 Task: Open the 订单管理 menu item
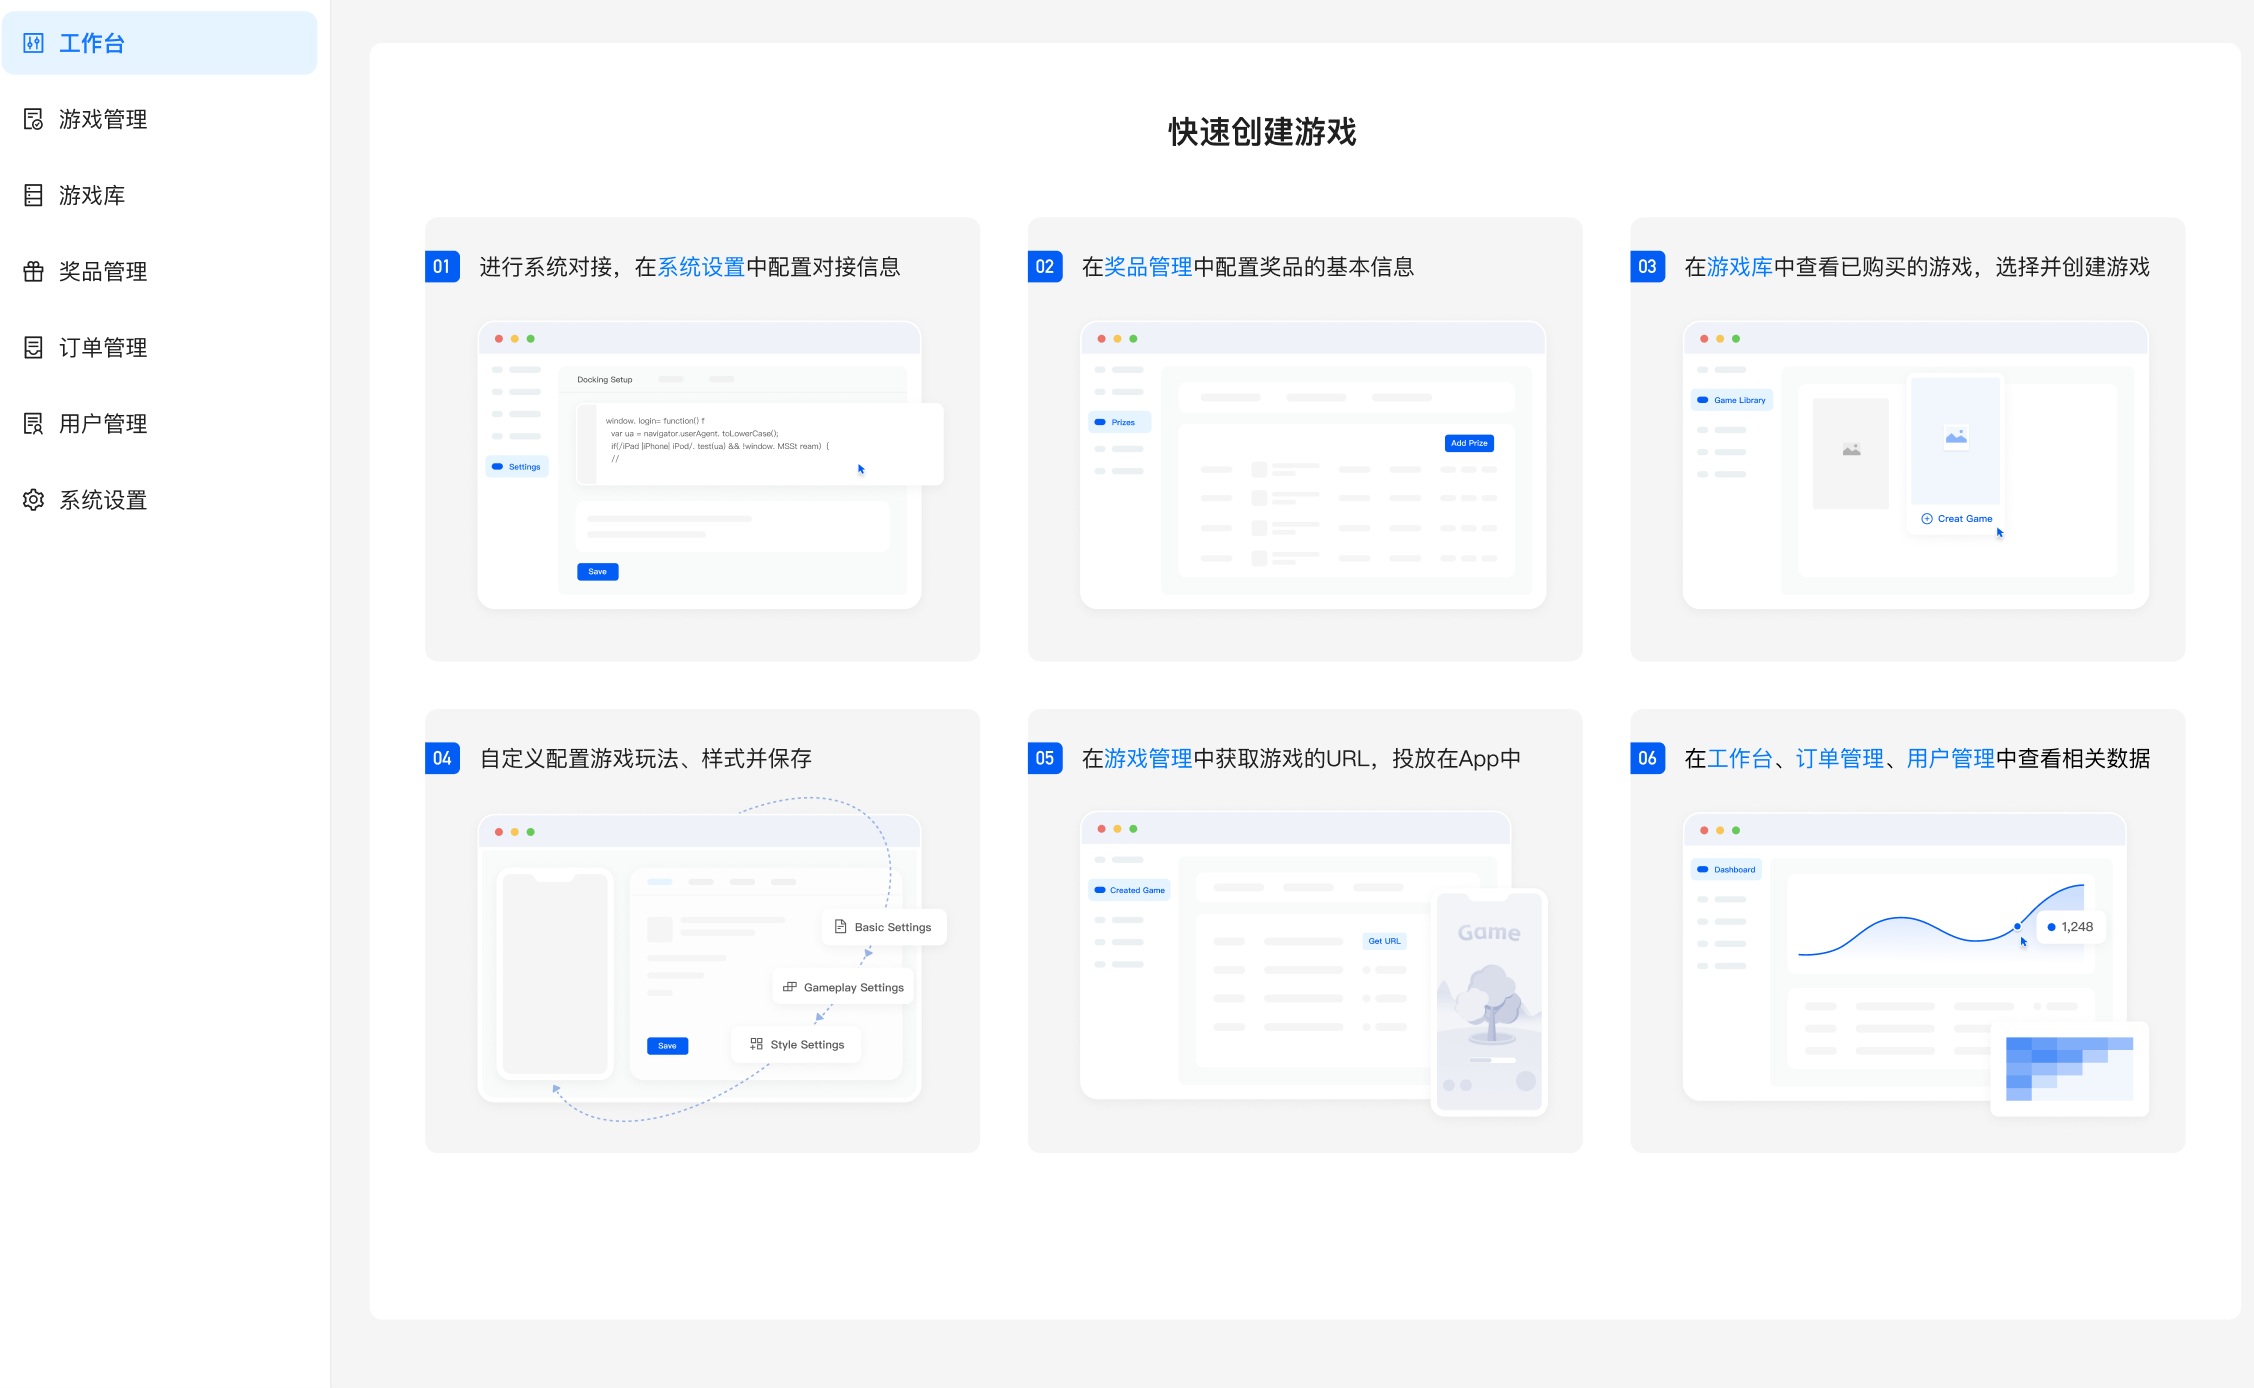click(x=103, y=347)
